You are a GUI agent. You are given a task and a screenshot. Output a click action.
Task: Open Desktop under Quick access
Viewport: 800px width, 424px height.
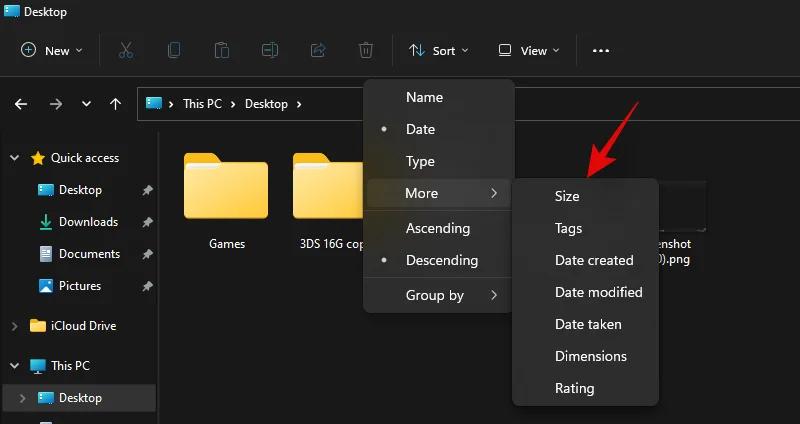pos(79,190)
